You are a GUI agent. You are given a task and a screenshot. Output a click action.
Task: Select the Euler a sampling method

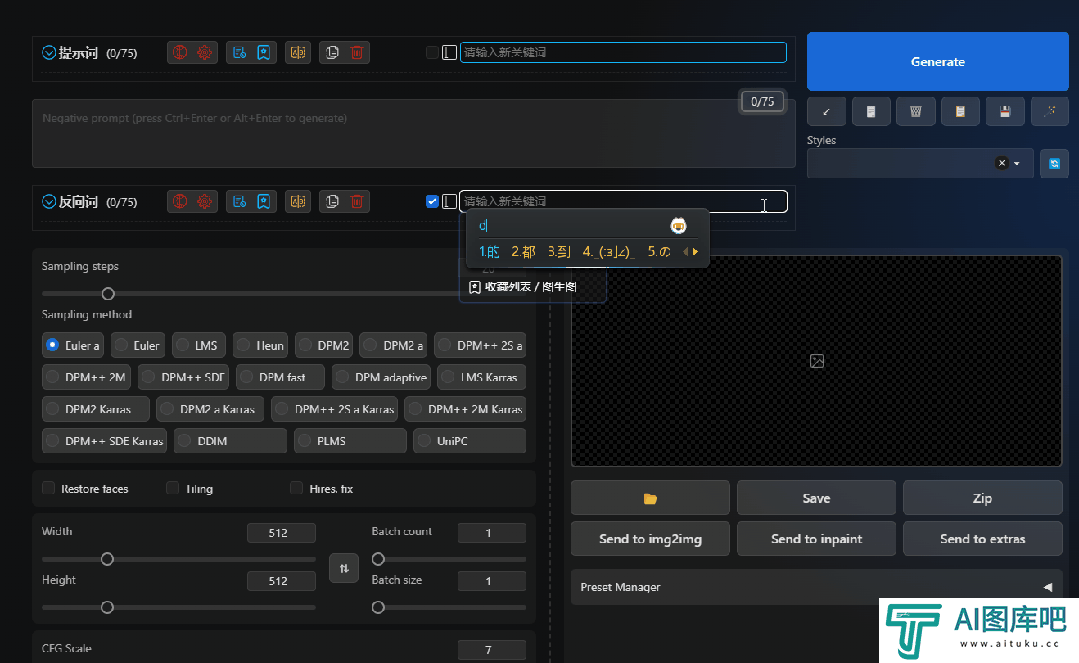tap(73, 345)
